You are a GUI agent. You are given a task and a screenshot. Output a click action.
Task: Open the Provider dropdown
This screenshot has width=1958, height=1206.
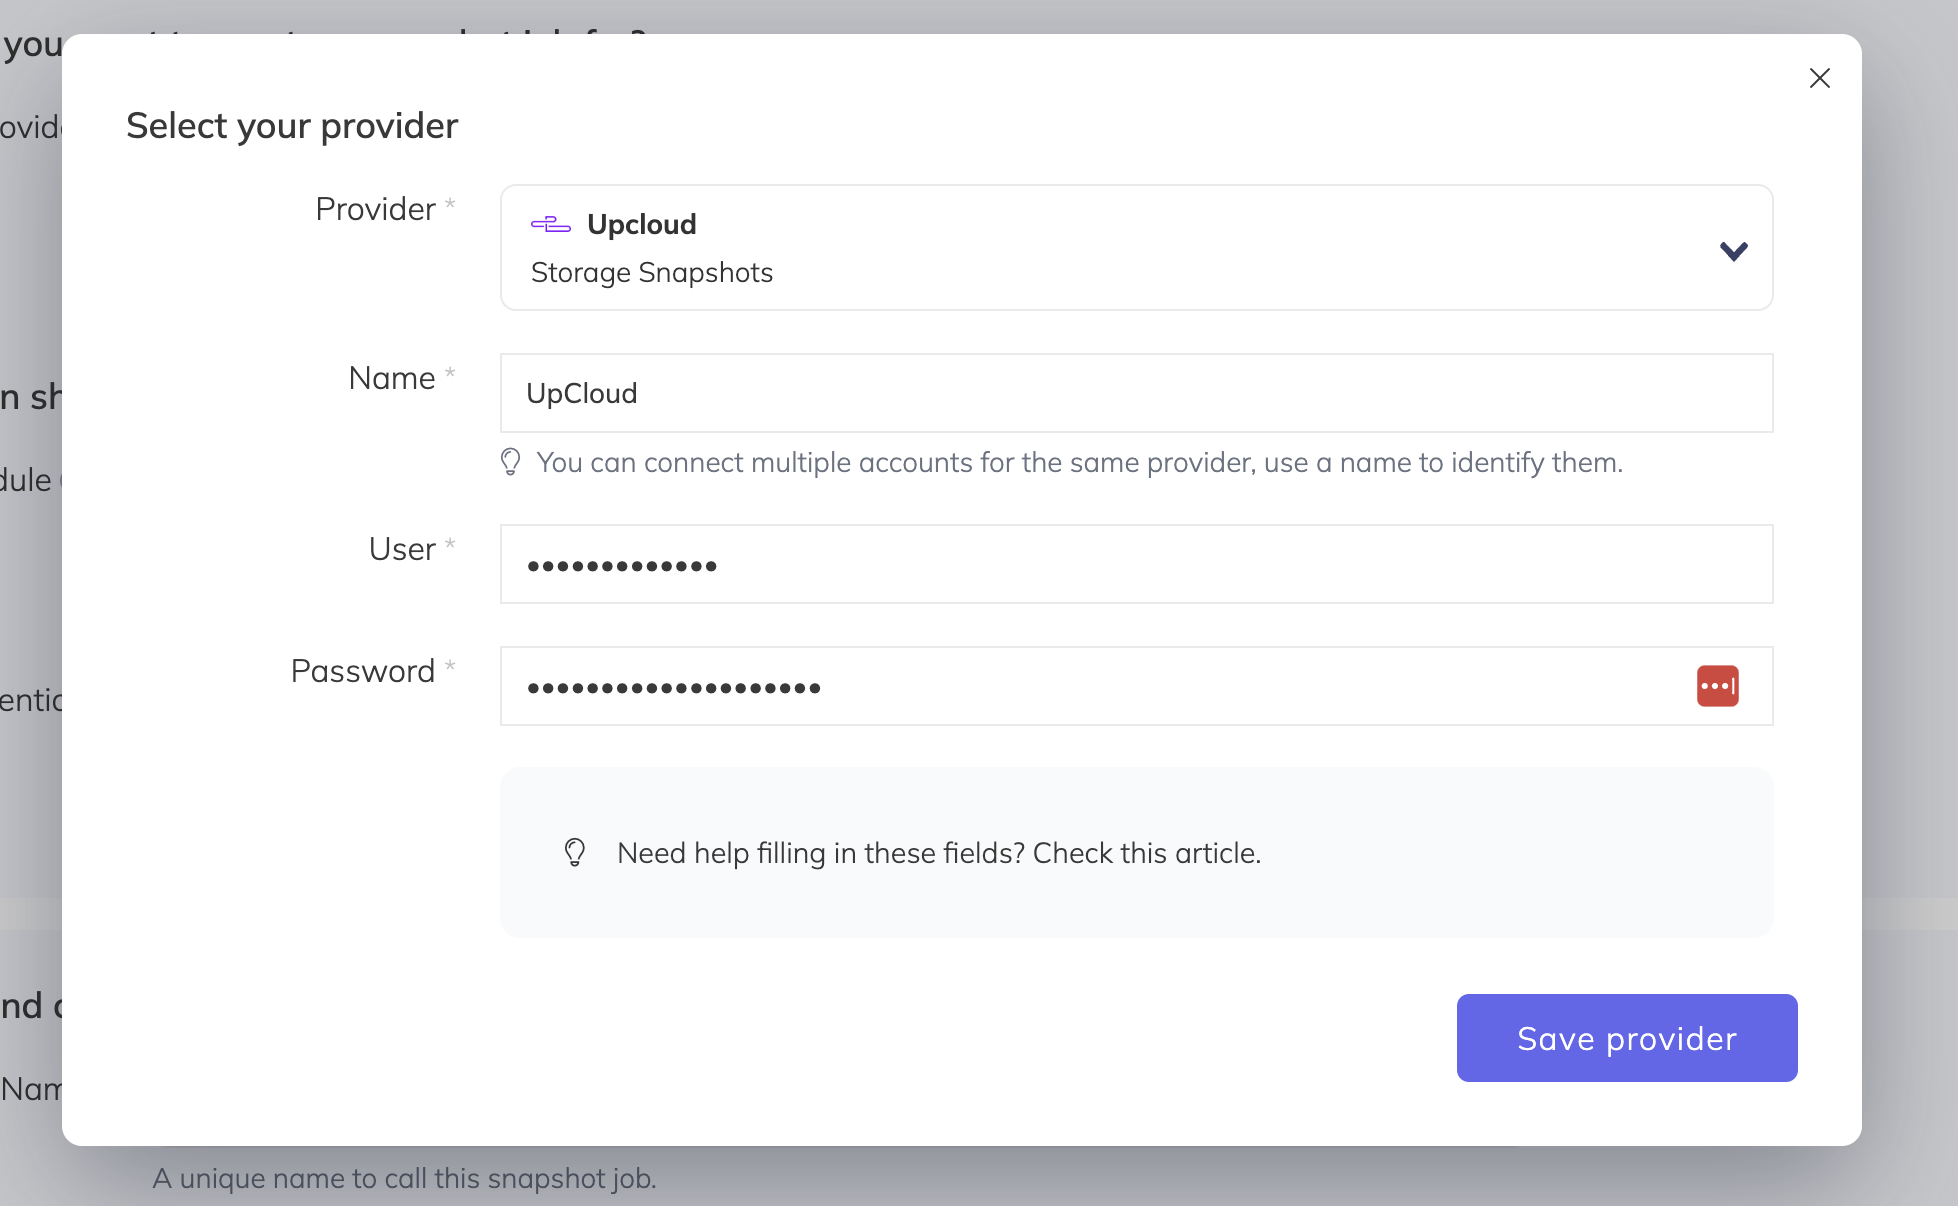[1136, 247]
